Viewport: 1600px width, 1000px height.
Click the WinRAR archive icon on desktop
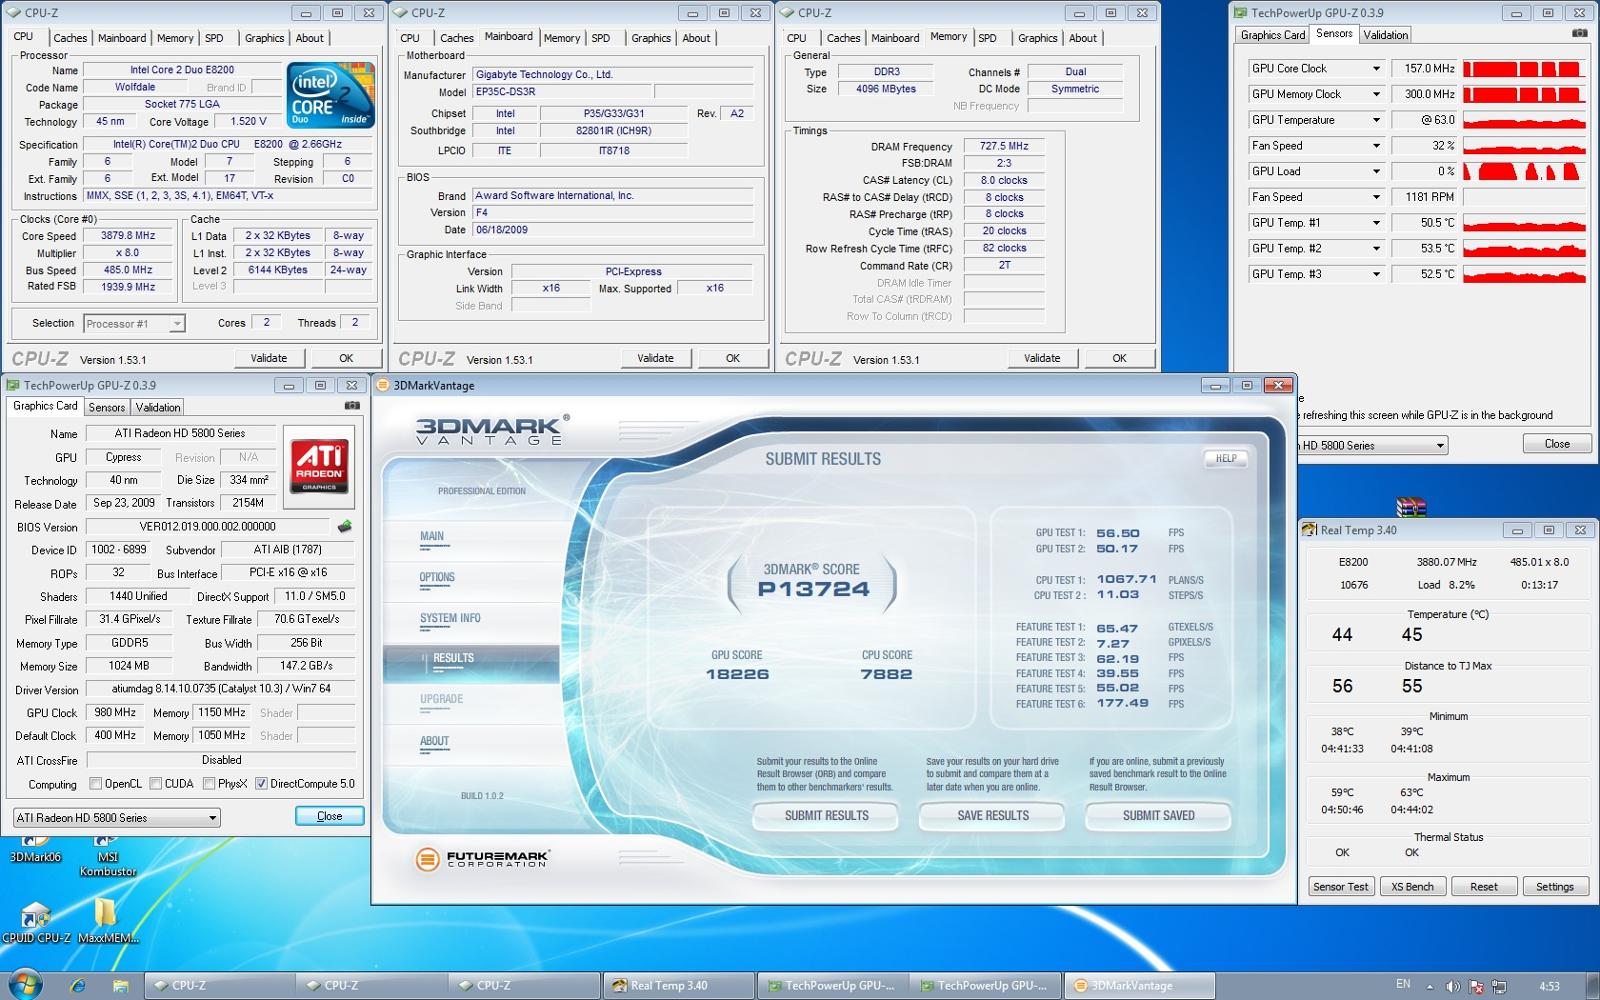click(x=1411, y=507)
